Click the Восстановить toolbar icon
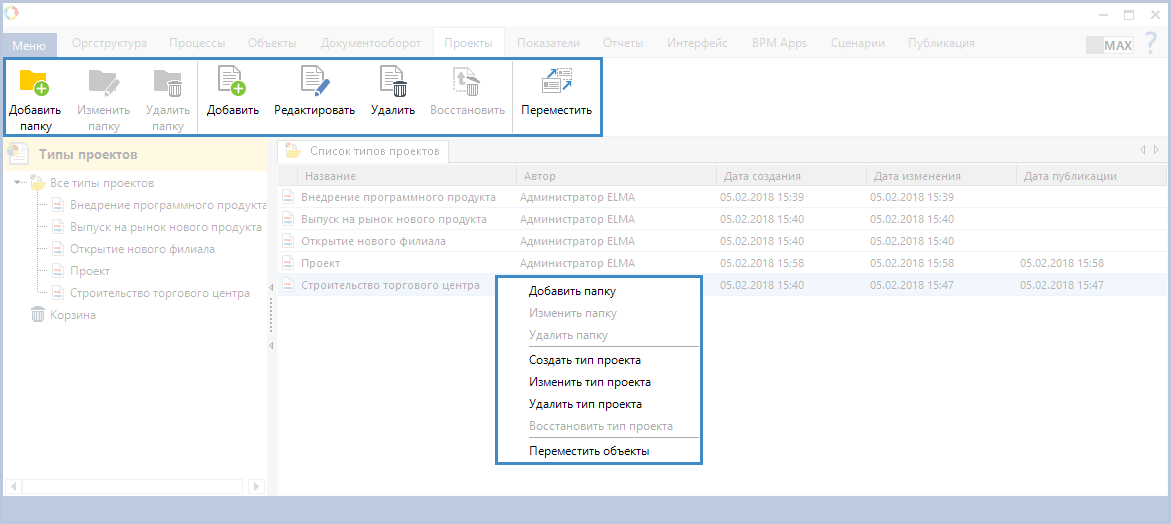Viewport: 1171px width, 524px height. [x=467, y=82]
